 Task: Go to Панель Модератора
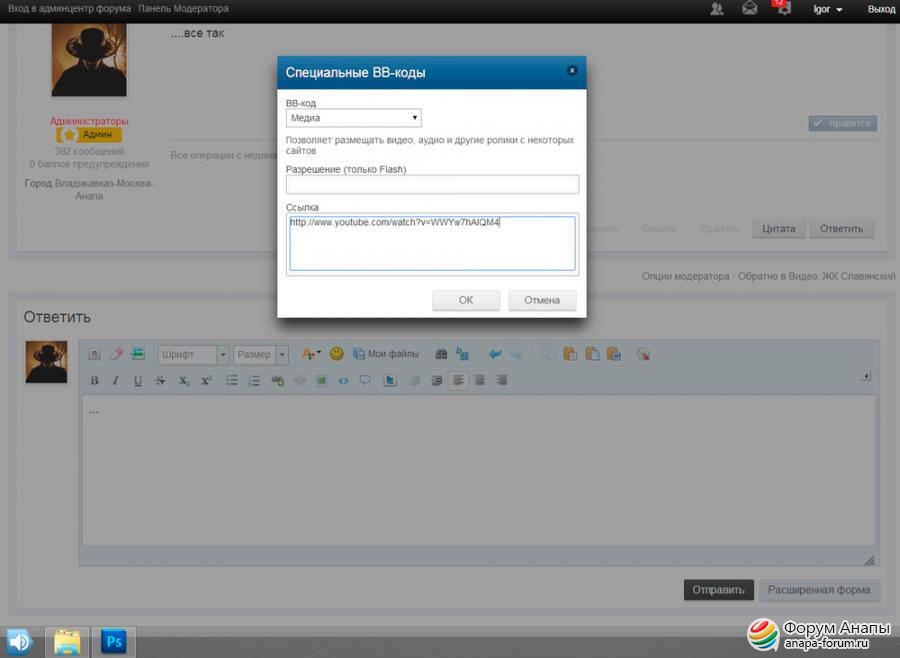pos(183,9)
